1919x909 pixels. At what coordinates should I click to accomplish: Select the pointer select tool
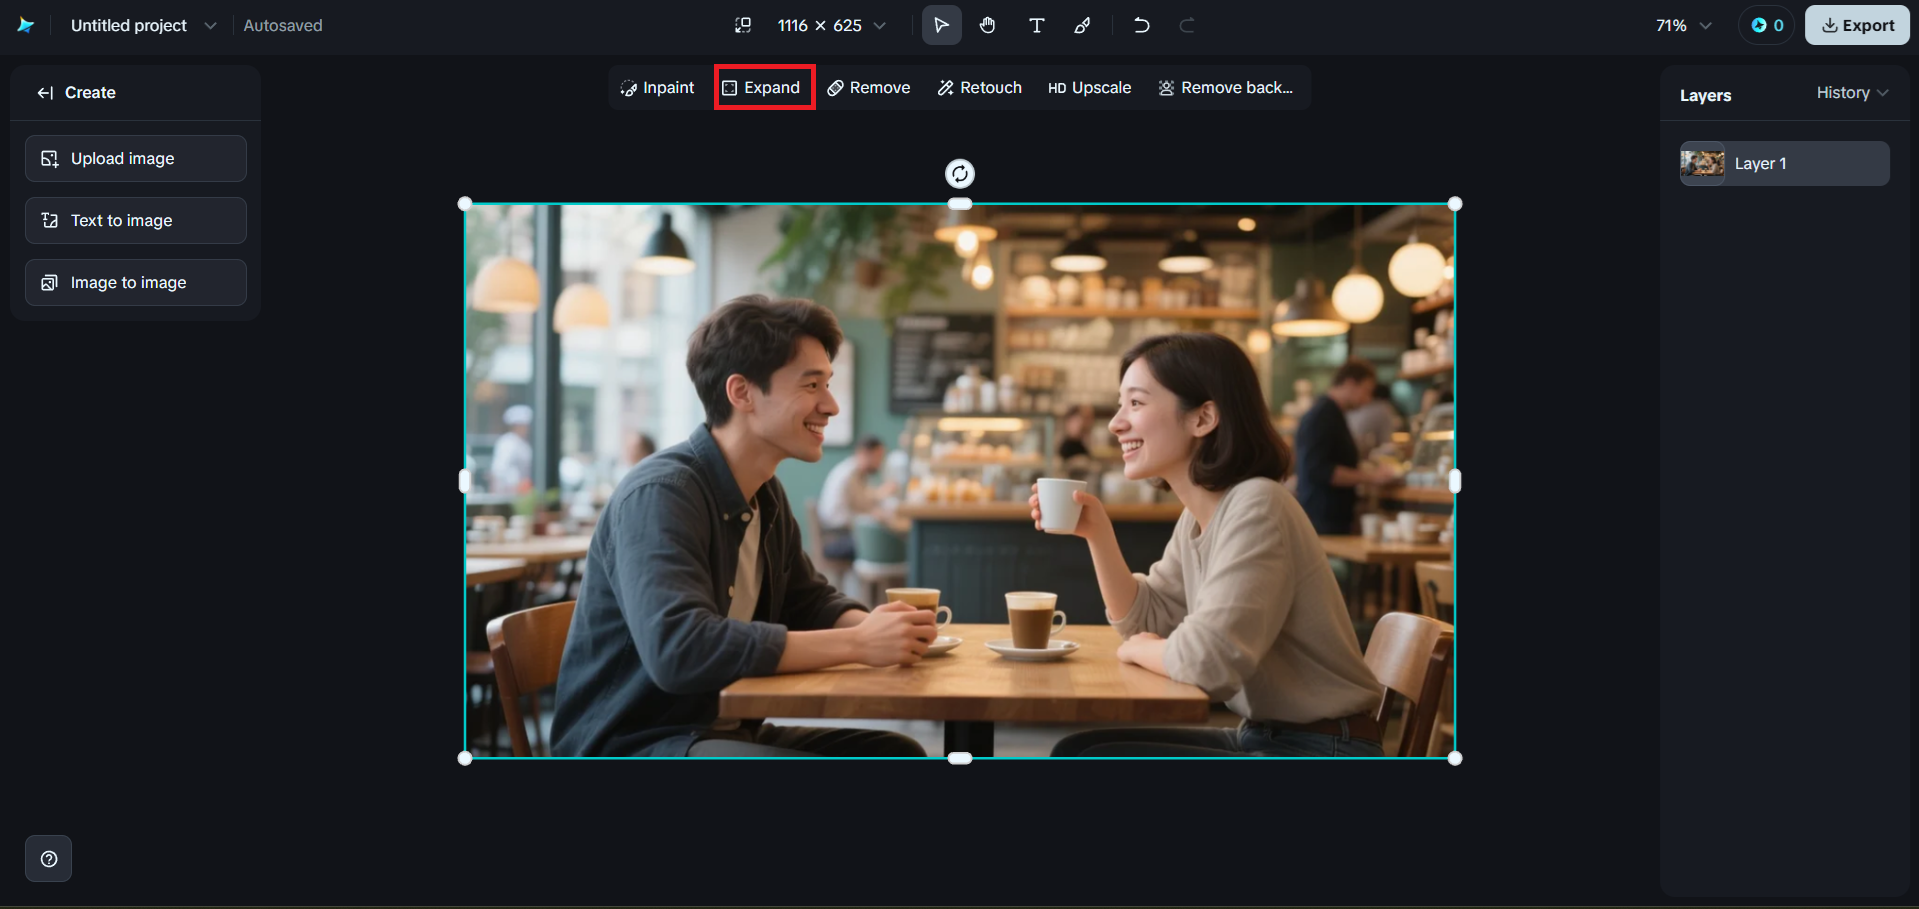tap(941, 25)
